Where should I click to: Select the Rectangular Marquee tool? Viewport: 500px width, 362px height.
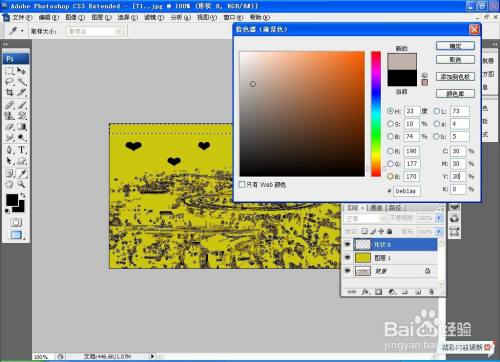(x=9, y=71)
